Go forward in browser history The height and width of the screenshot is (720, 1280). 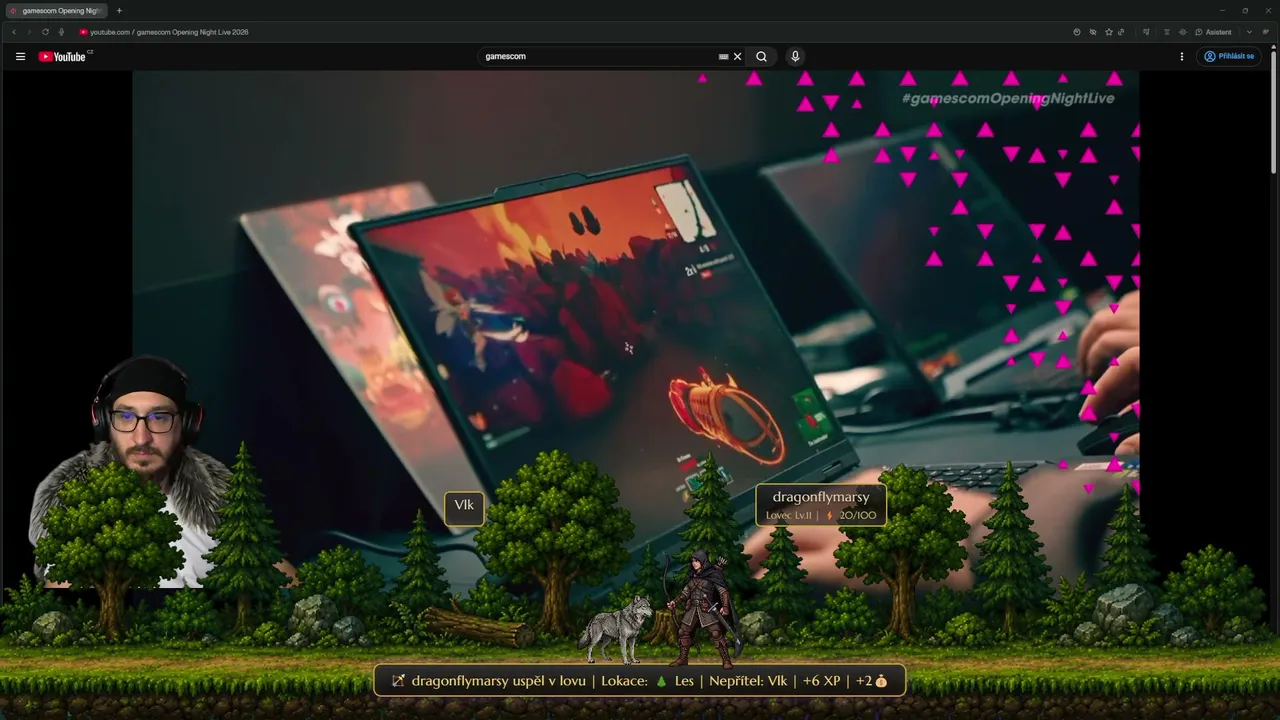click(30, 32)
